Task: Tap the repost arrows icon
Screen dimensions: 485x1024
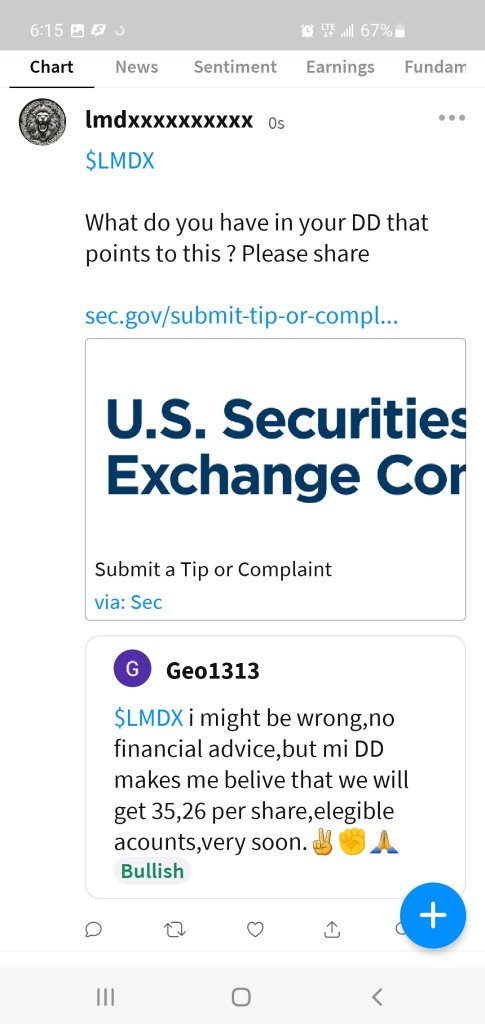Action: (x=174, y=929)
